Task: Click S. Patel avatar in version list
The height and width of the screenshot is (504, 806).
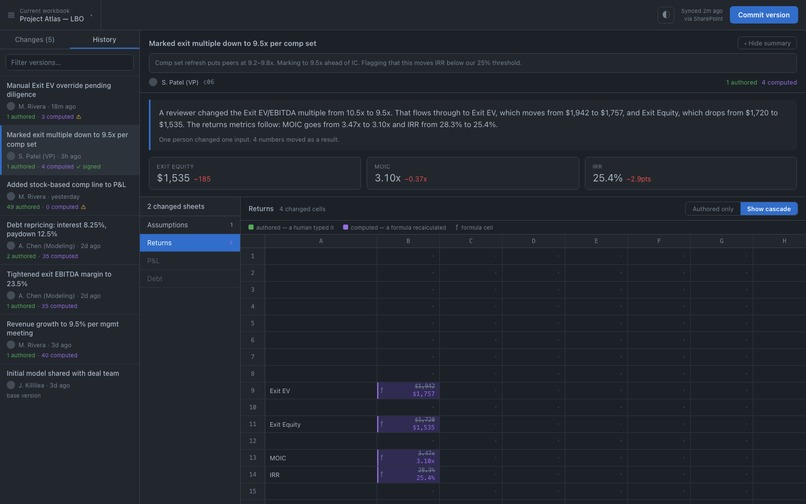Action: click(x=11, y=156)
